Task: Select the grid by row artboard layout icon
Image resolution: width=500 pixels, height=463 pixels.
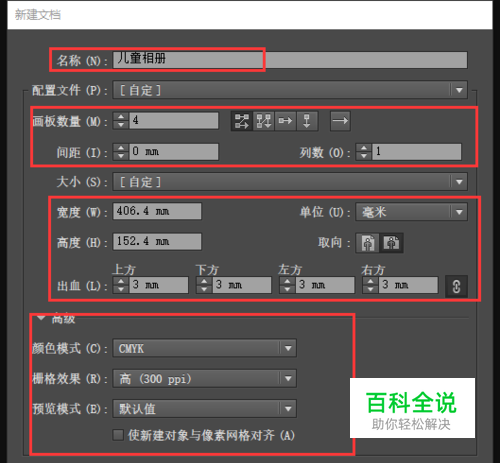Action: pos(242,121)
